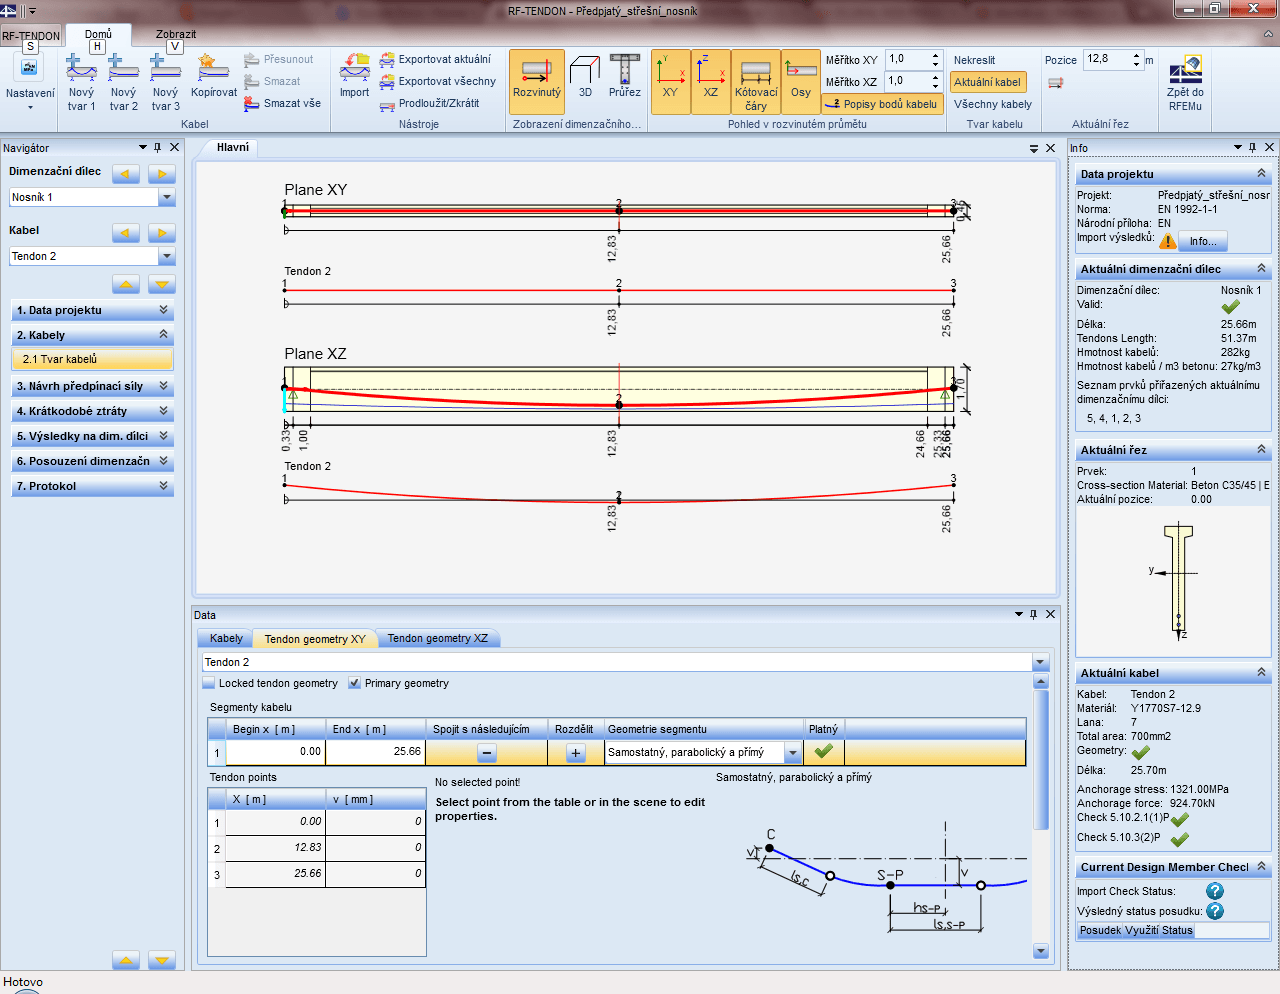Open the Tendon 2 dropdown in Navigátor
The height and width of the screenshot is (994, 1280).
pyautogui.click(x=167, y=256)
